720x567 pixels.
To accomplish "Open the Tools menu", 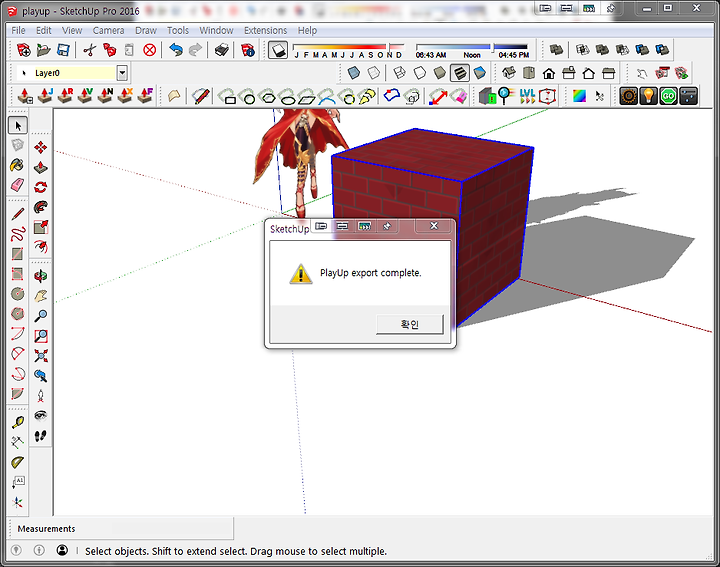I will click(178, 30).
